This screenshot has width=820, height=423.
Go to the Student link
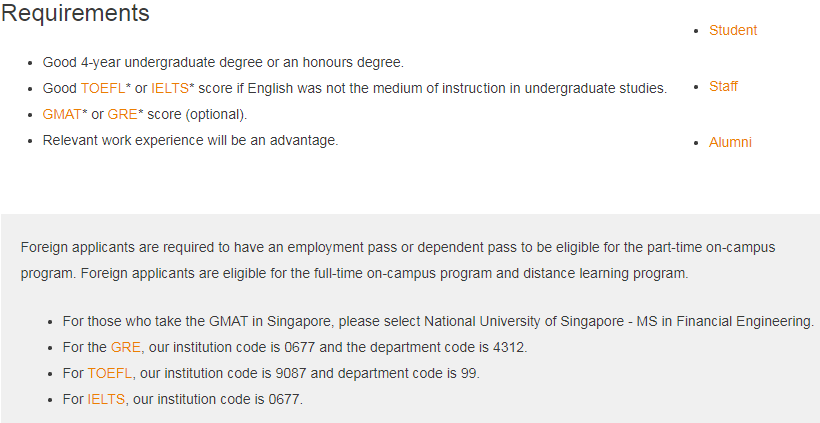733,30
